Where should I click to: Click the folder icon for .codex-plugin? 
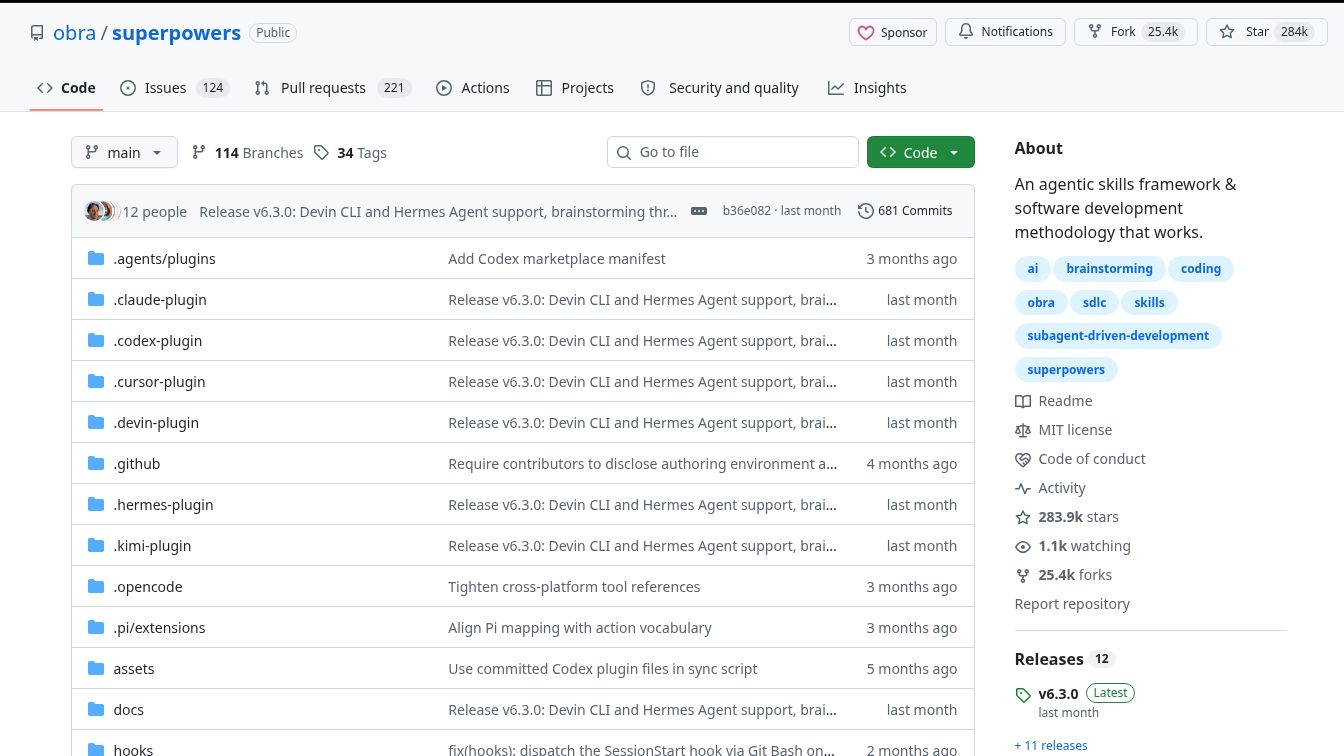pyautogui.click(x=96, y=341)
